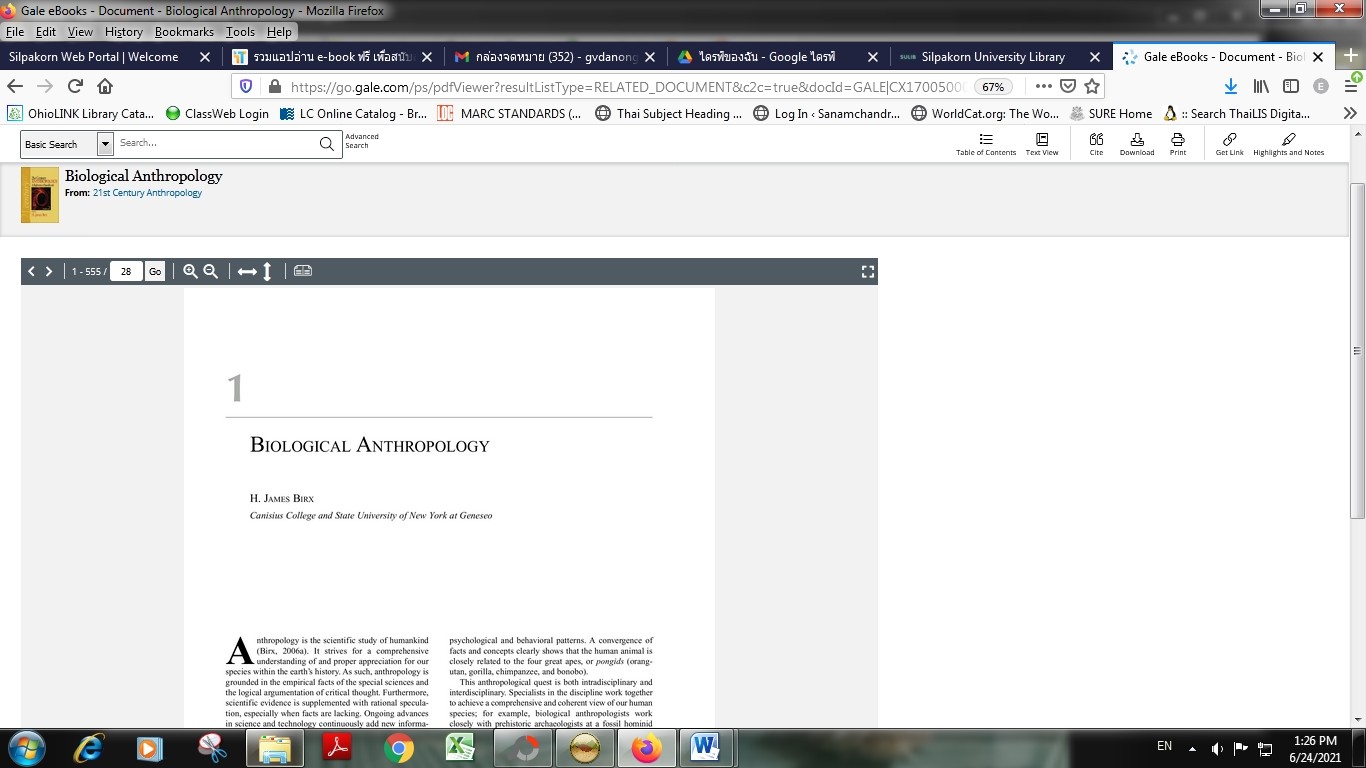
Task: Open LC Online Catalog bookmark
Action: point(353,113)
